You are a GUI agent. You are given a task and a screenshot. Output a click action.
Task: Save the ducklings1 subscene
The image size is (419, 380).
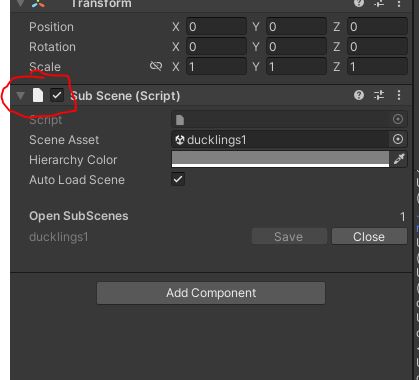[x=289, y=237]
